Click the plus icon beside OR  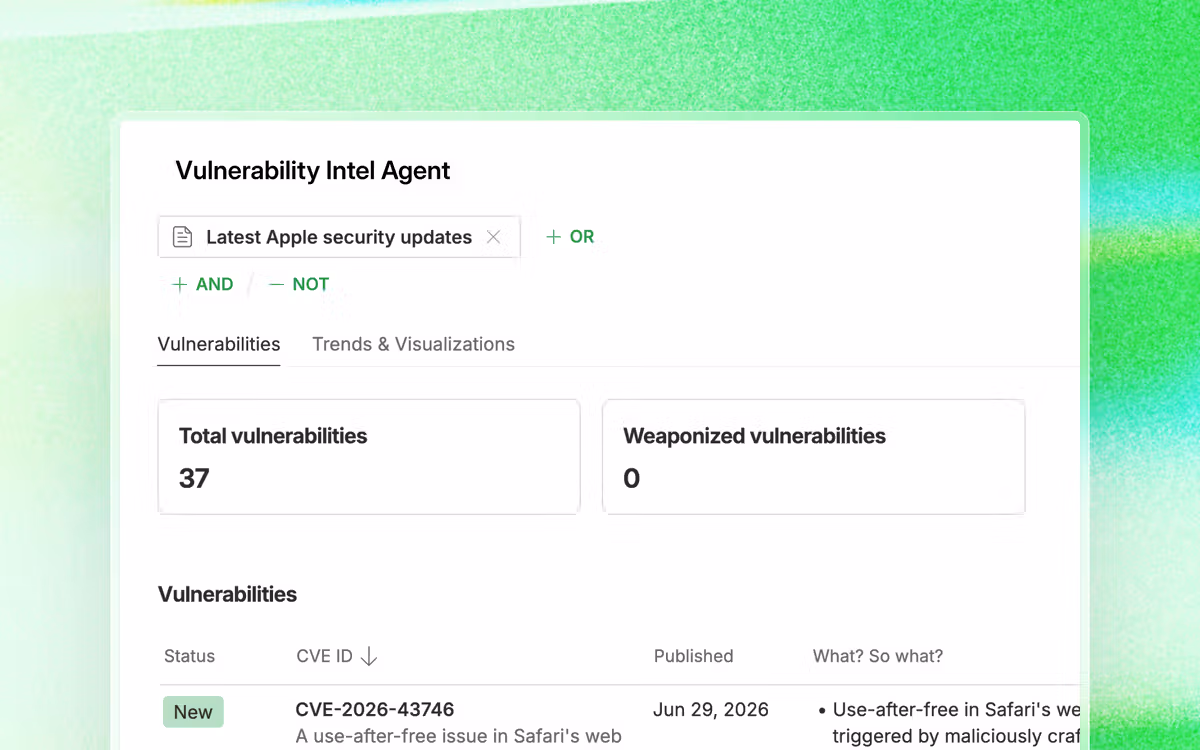pyautogui.click(x=553, y=237)
